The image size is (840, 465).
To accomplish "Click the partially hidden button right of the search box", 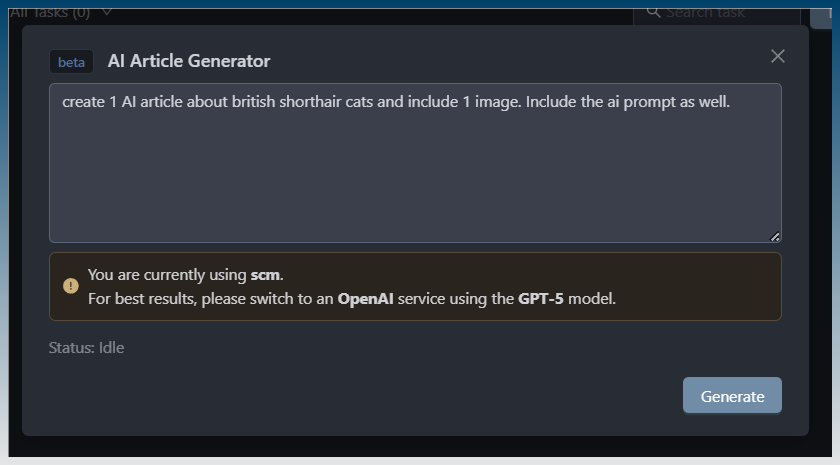I will click(820, 12).
